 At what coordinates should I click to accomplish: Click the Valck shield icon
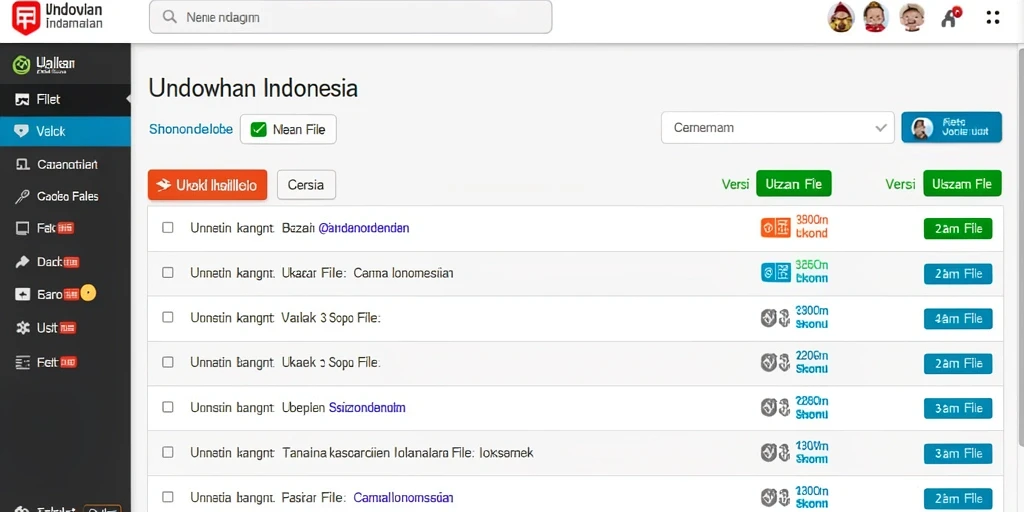click(22, 131)
